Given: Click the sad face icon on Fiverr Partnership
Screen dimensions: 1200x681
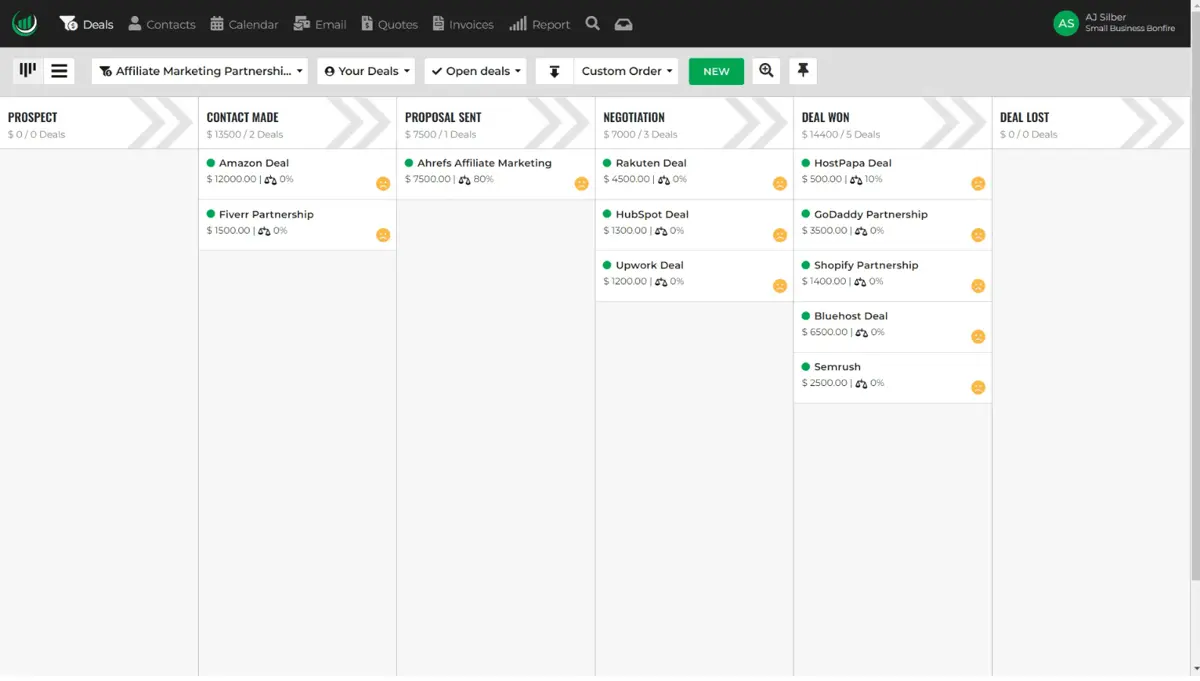Looking at the screenshot, I should [383, 235].
